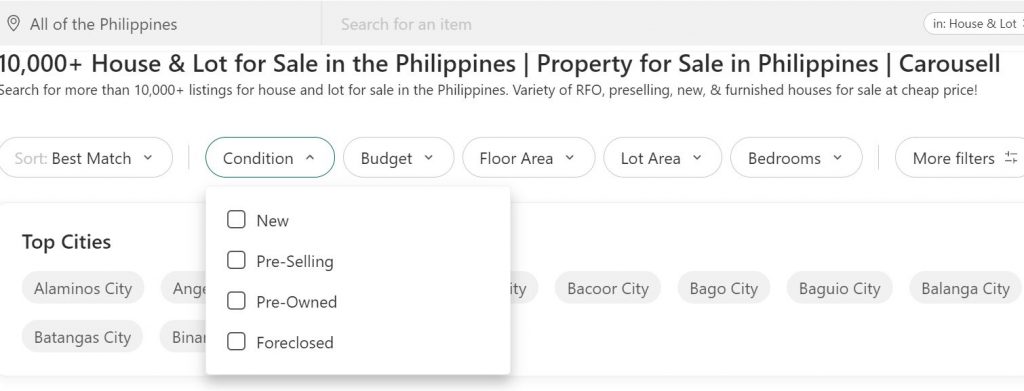Check the Pre-Owned option
1024x391 pixels.
click(x=236, y=301)
